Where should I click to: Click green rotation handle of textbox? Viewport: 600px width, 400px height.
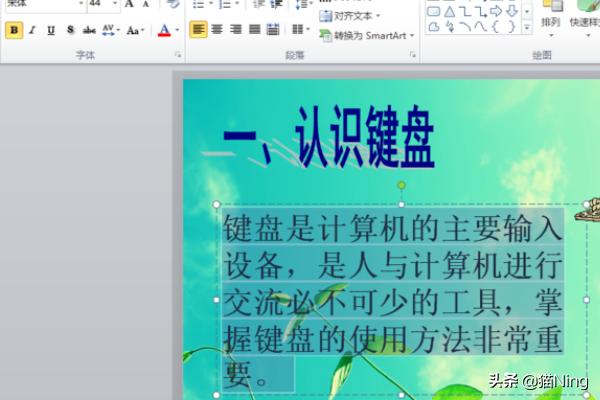pyautogui.click(x=401, y=185)
